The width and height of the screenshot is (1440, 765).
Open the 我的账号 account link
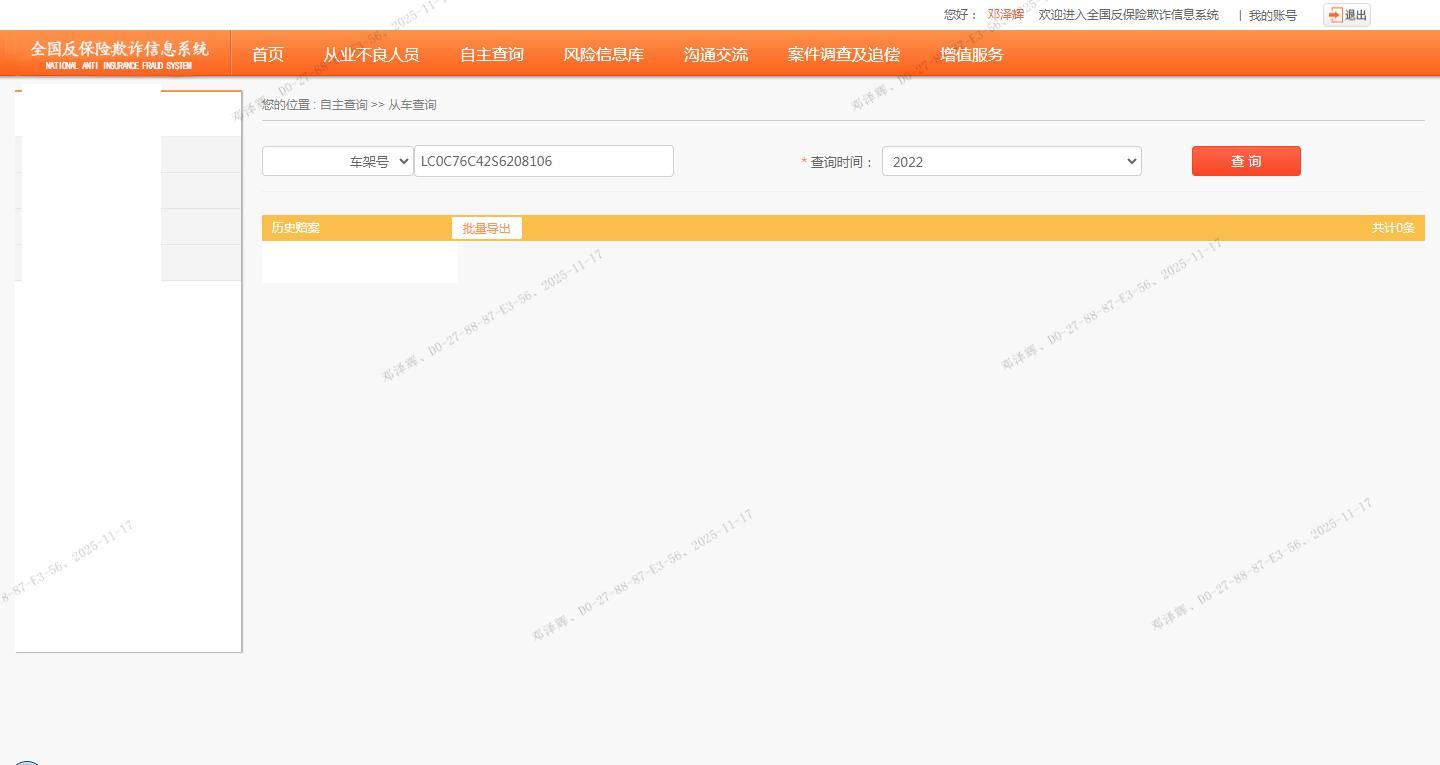click(1272, 15)
